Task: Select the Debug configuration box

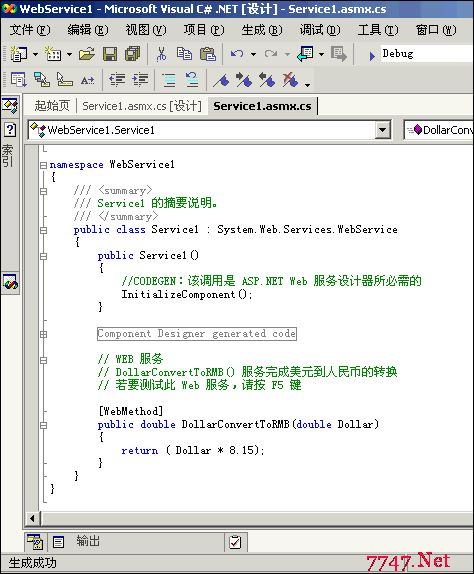Action: pyautogui.click(x=427, y=54)
